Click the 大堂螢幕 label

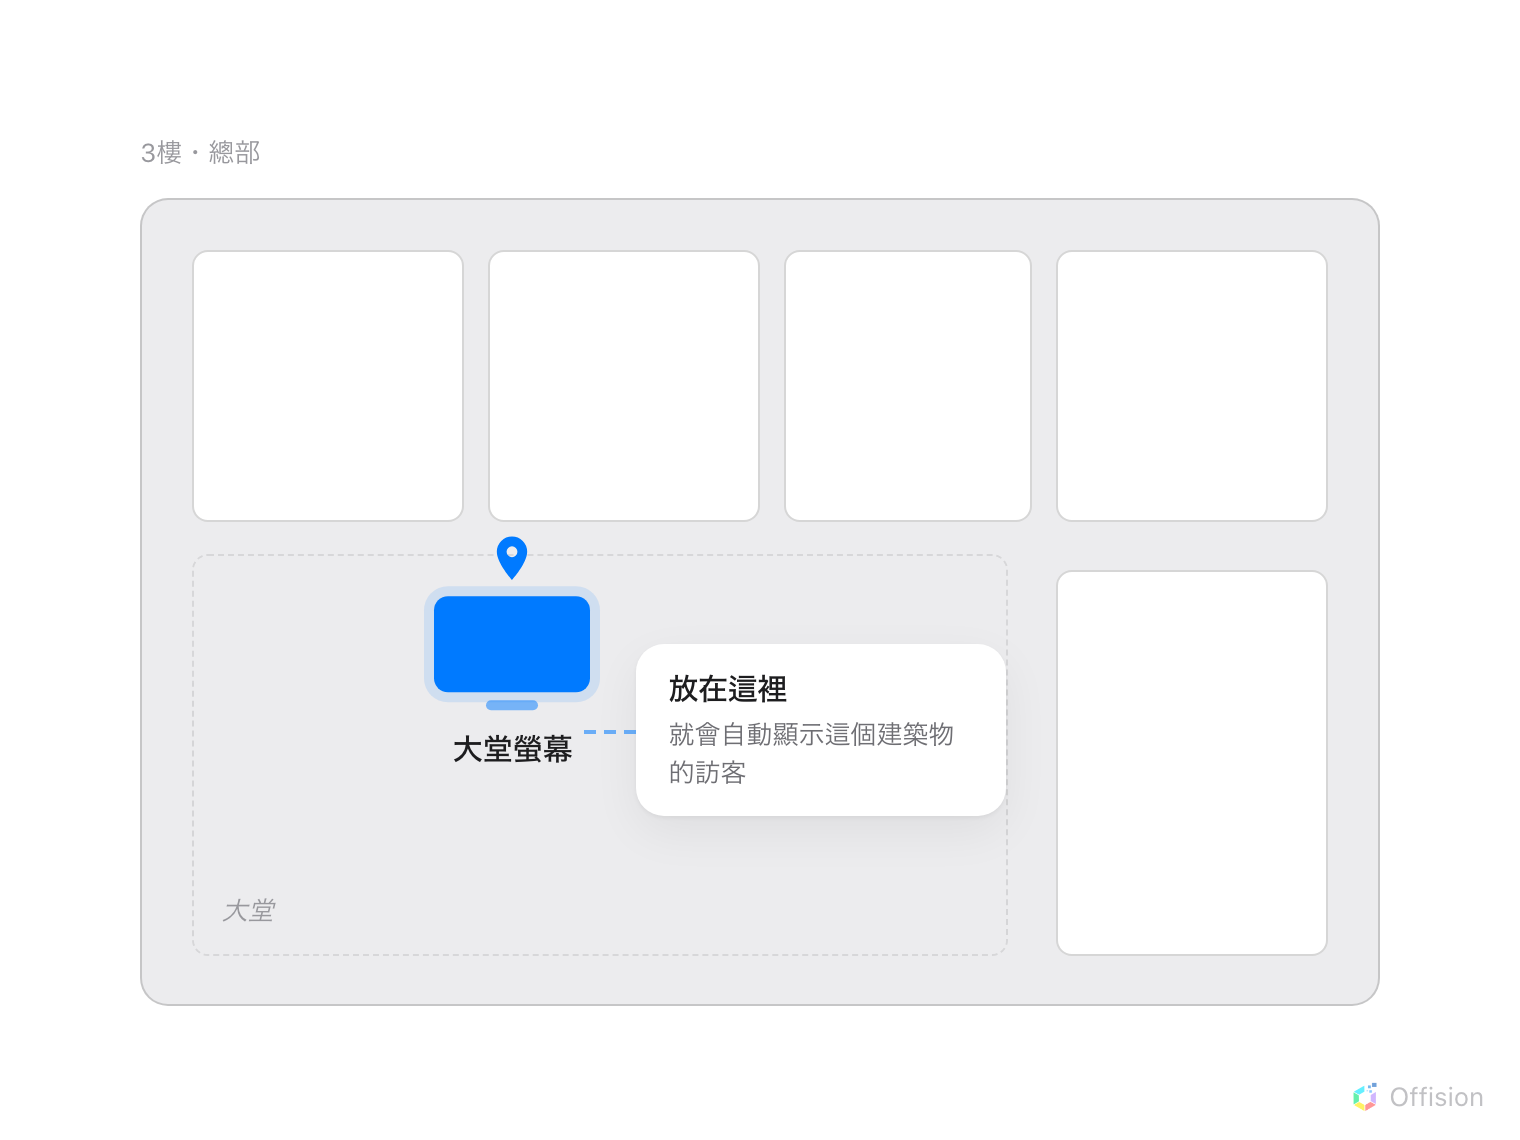coord(512,749)
